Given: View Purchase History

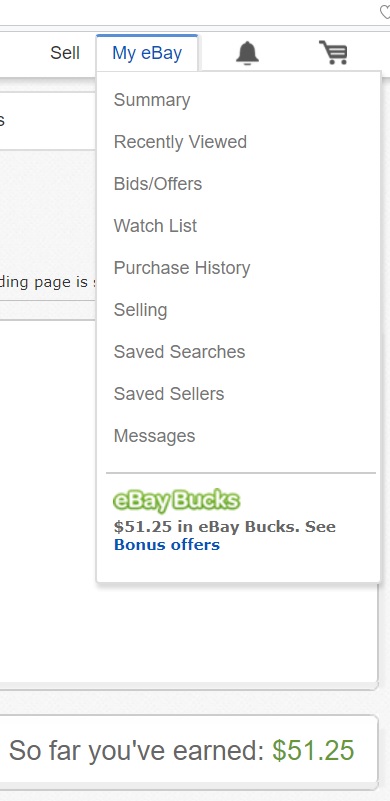Looking at the screenshot, I should [182, 268].
